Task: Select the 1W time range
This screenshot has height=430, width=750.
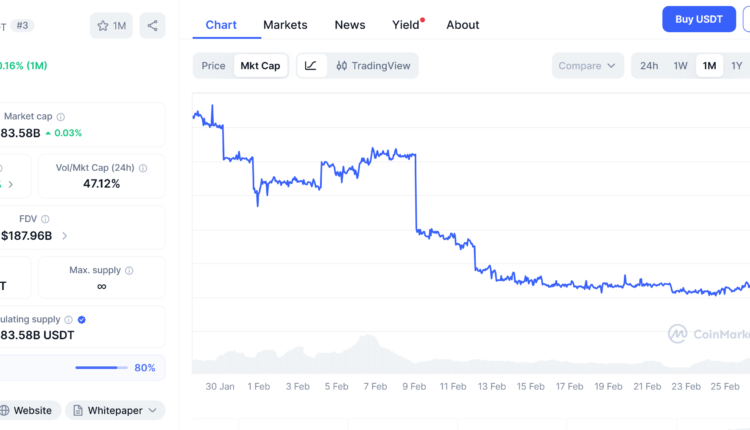Action: click(680, 66)
